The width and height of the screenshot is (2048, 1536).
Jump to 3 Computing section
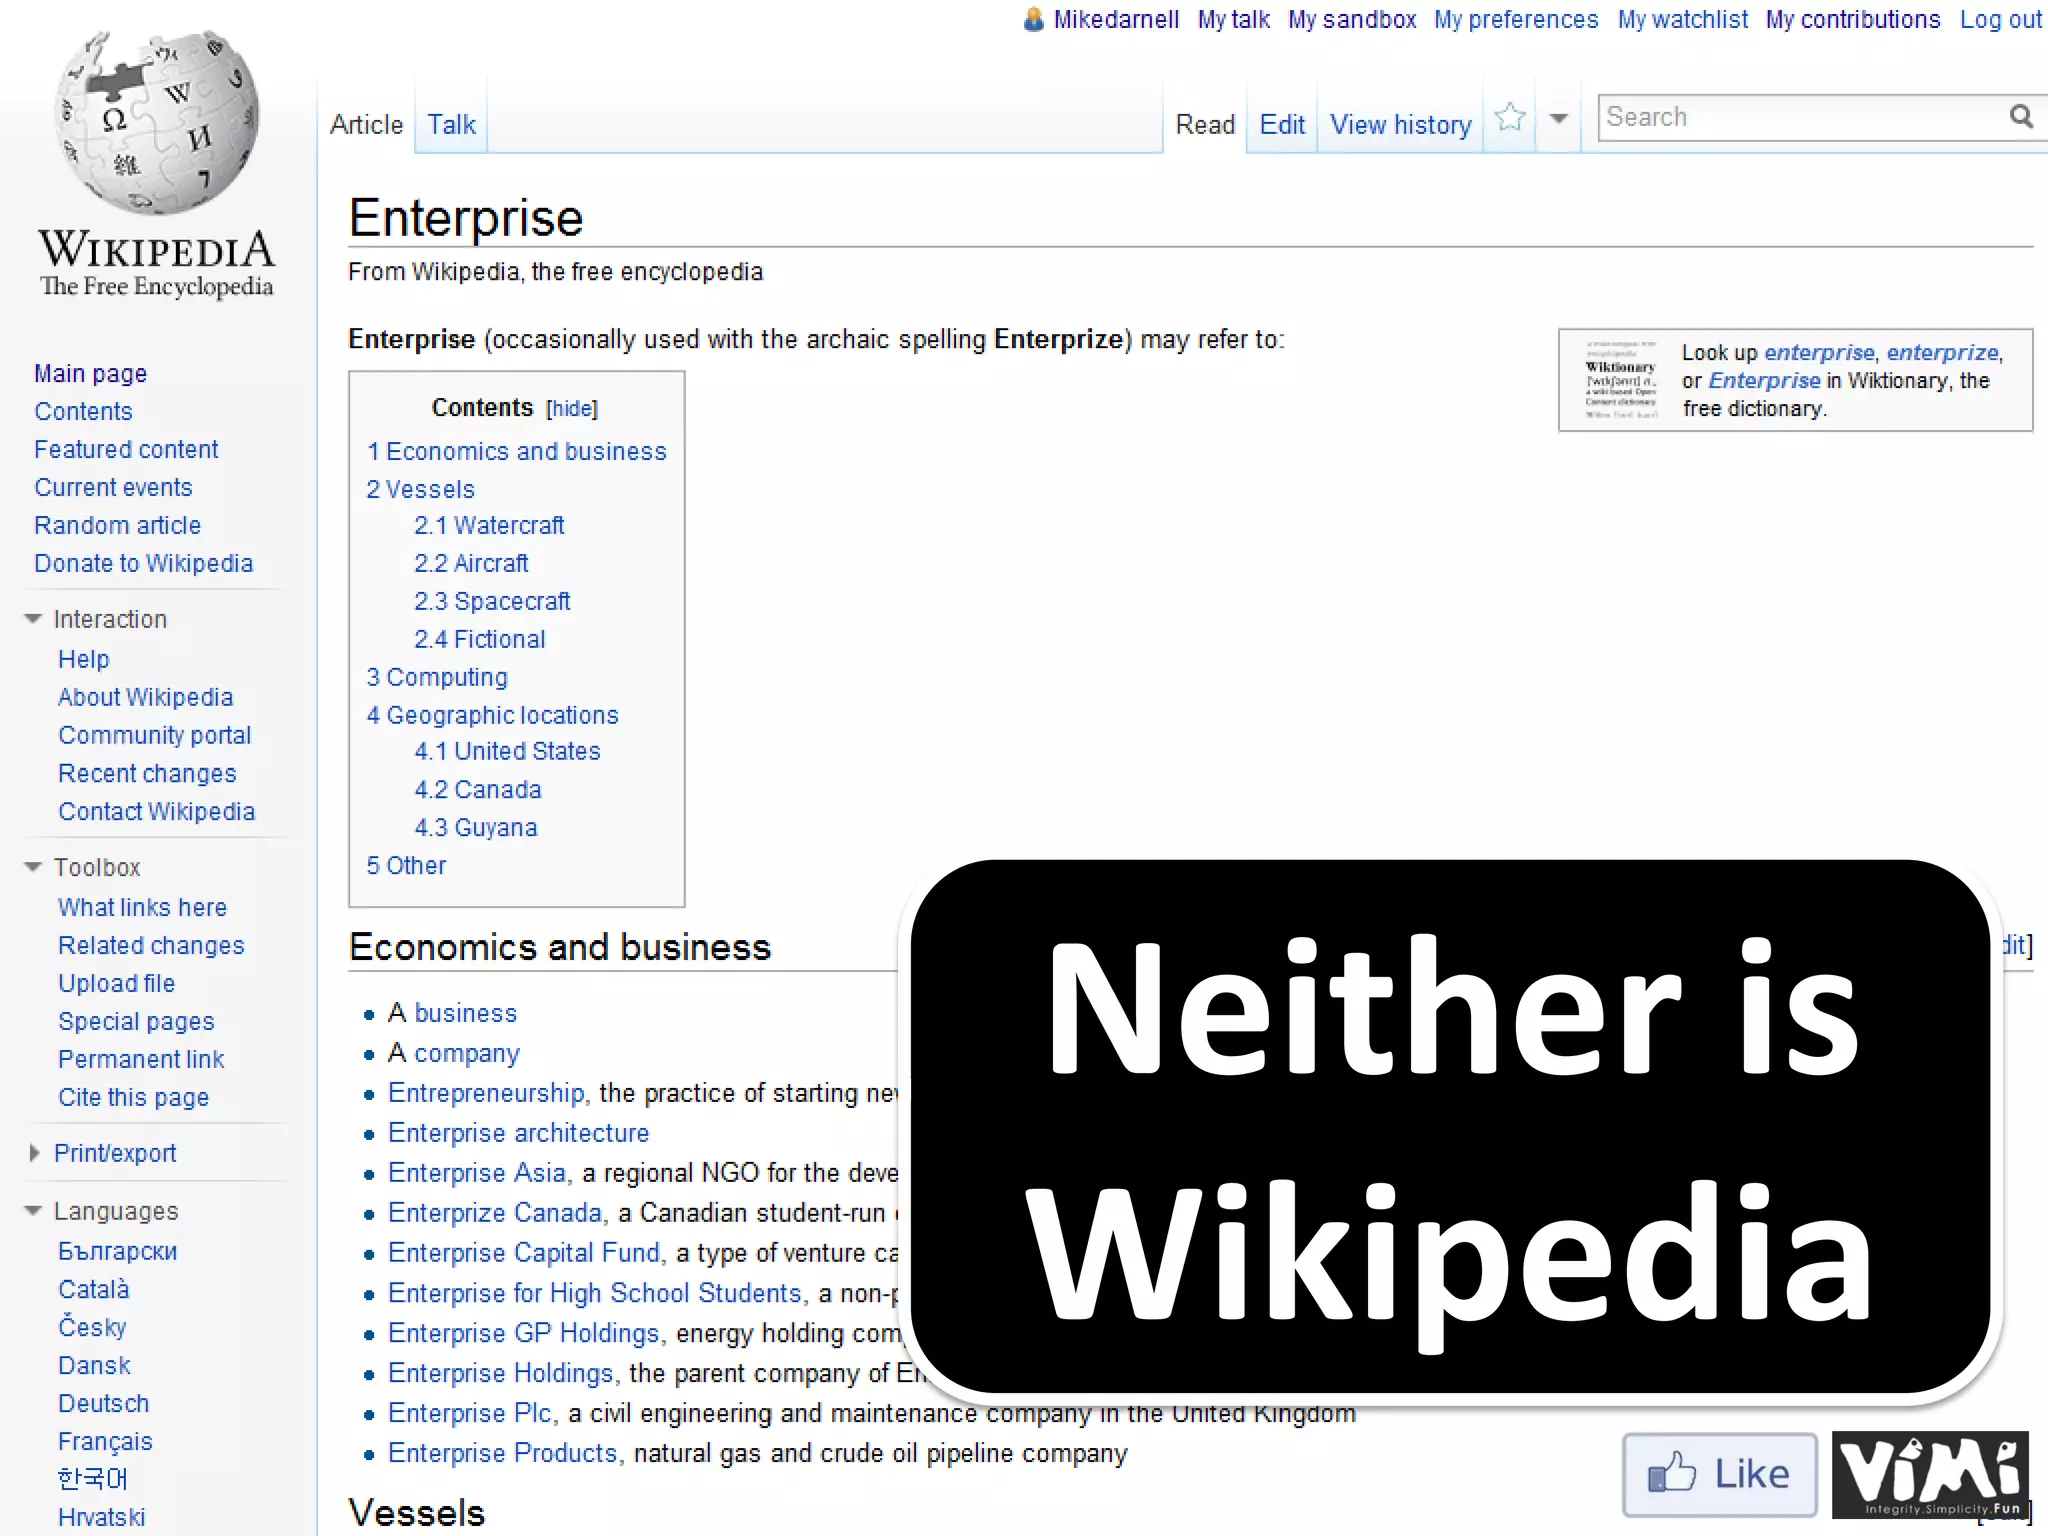point(437,677)
